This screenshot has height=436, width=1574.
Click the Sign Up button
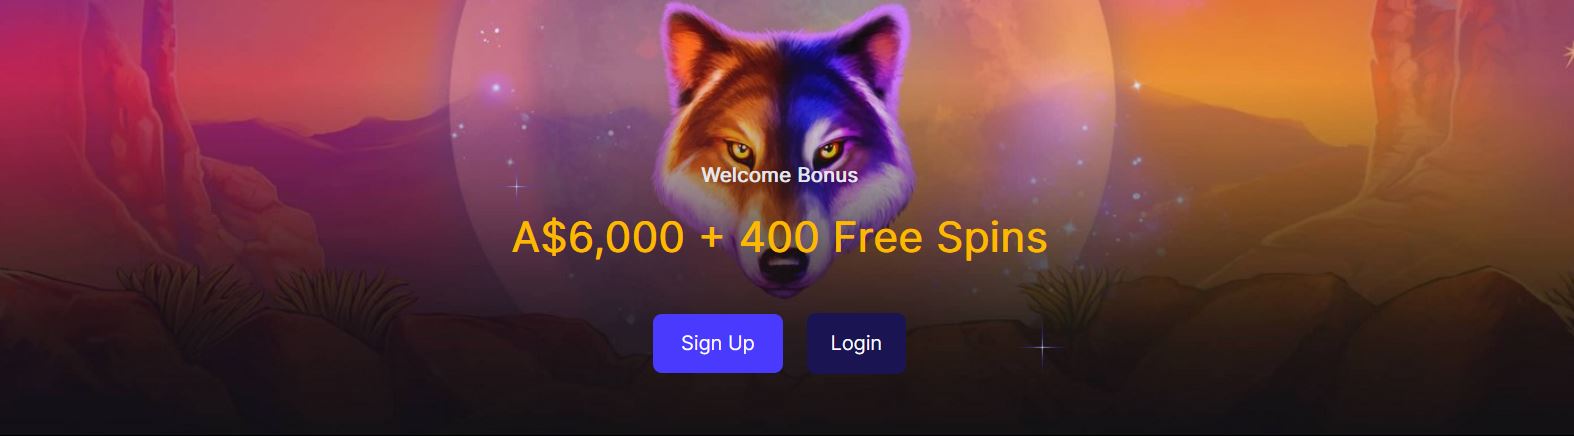coord(717,343)
